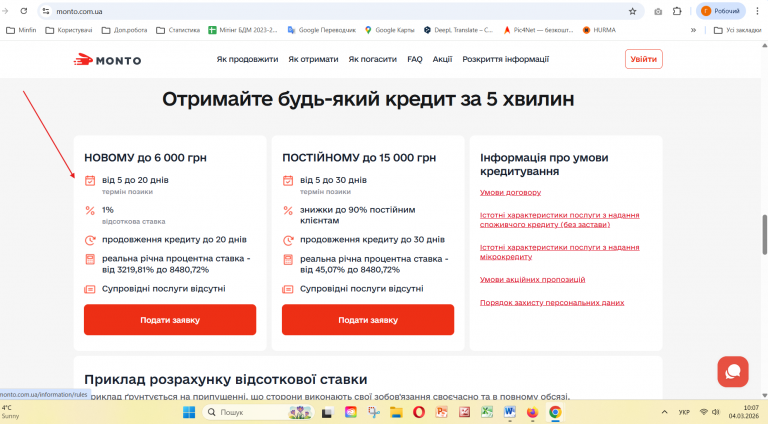The image size is (768, 424).
Task: Open the Порядок захисту персональних даних link
Action: click(552, 303)
